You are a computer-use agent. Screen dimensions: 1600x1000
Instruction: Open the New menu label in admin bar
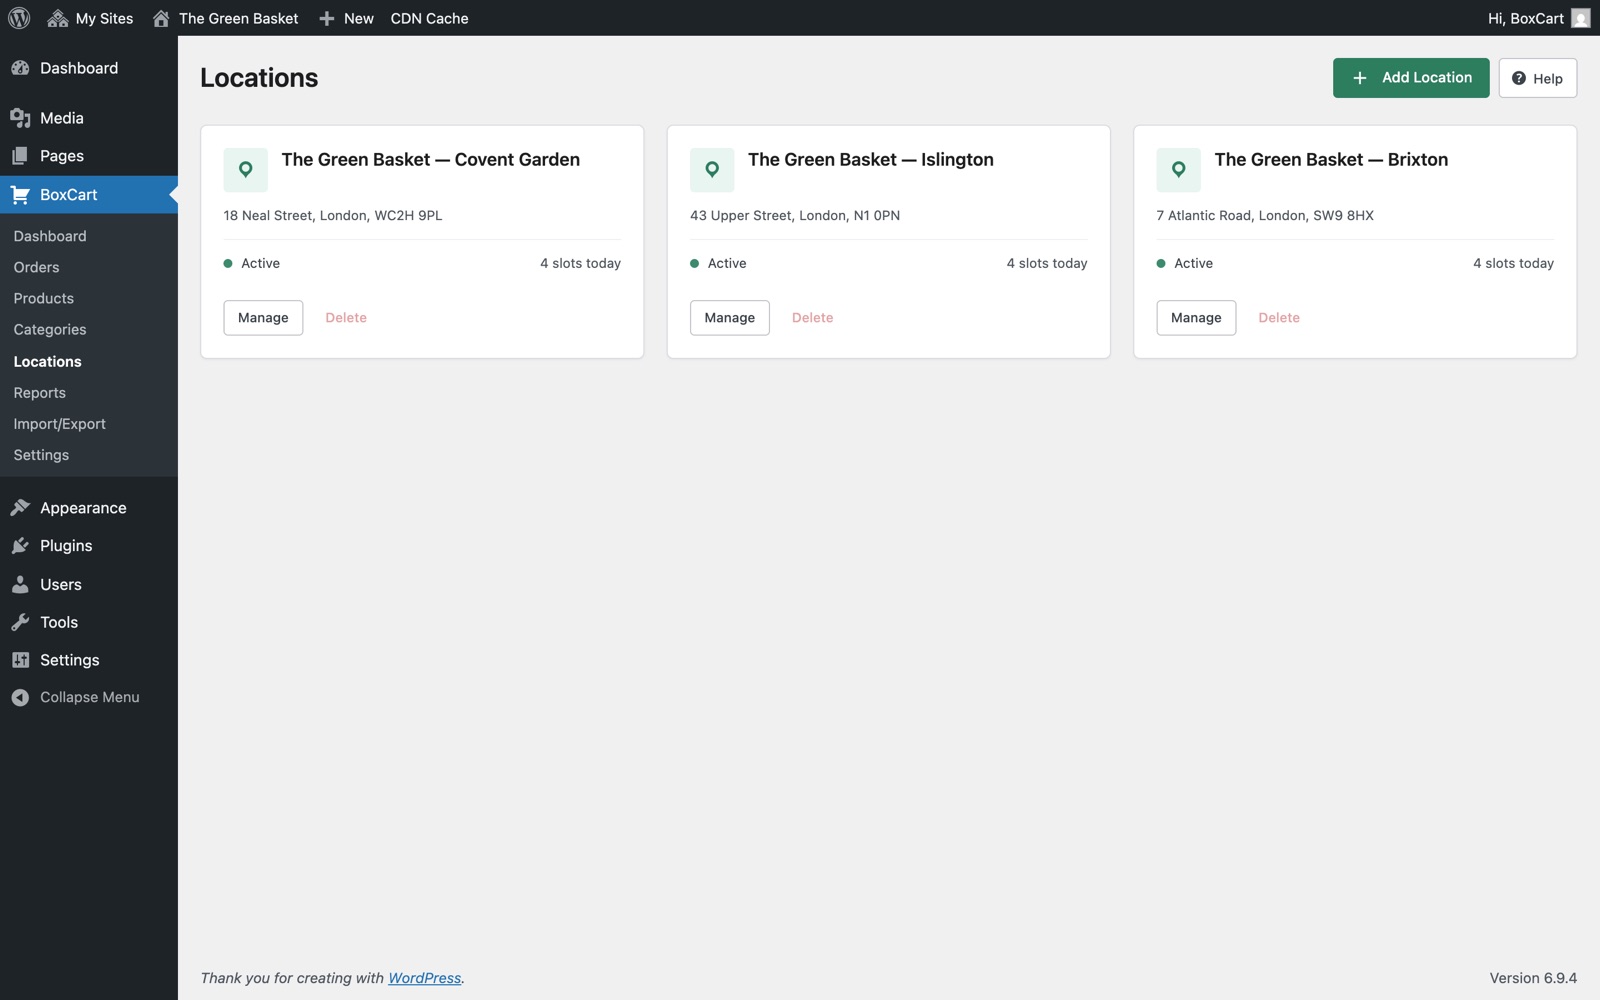pos(359,18)
